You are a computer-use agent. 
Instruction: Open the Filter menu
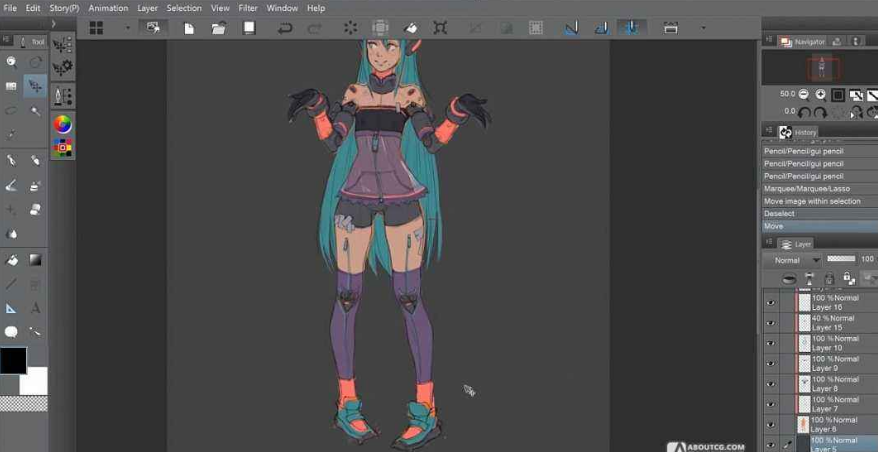[x=248, y=8]
